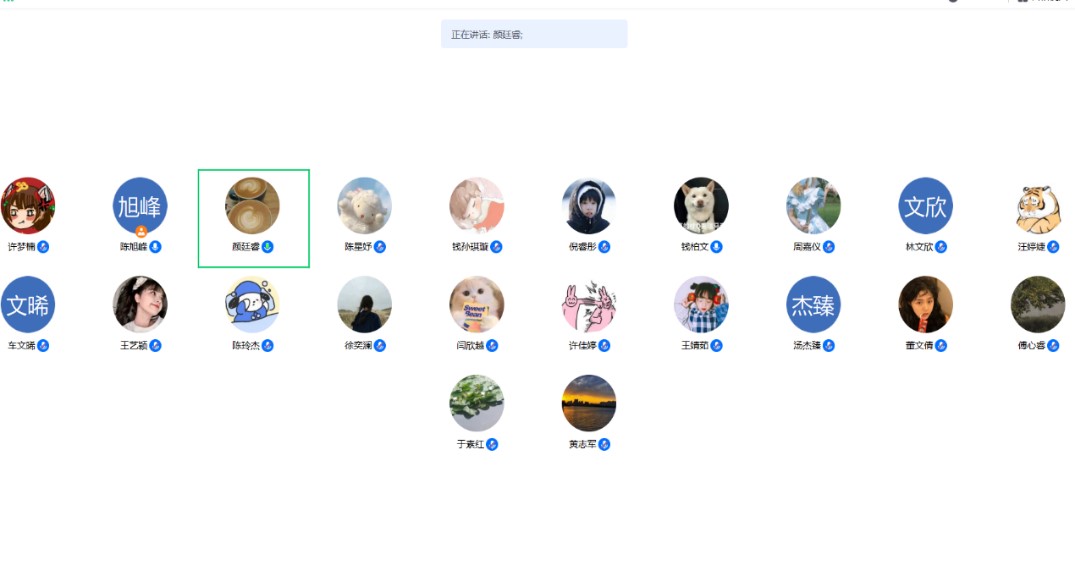Select the pink rabbits avatar of 许佳婷

tap(589, 304)
